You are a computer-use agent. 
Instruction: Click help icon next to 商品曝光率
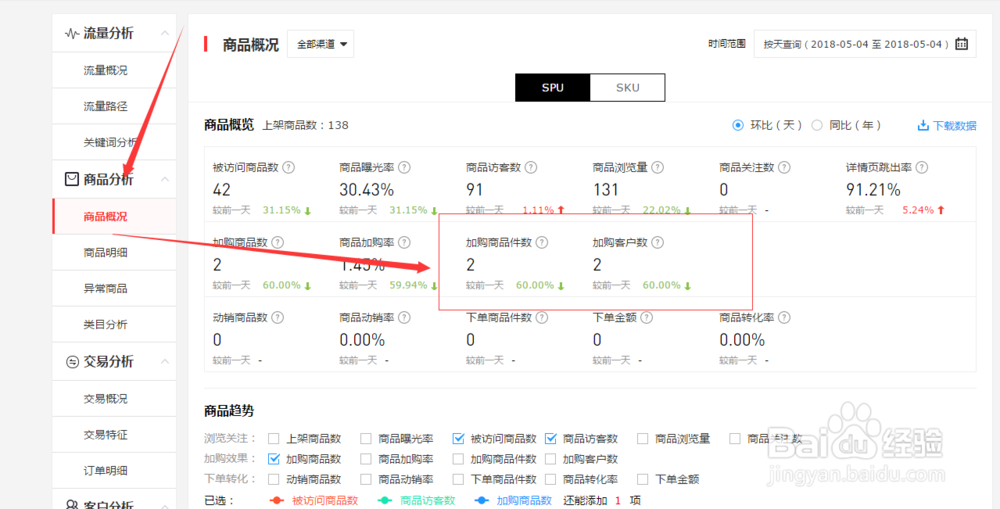(x=404, y=168)
